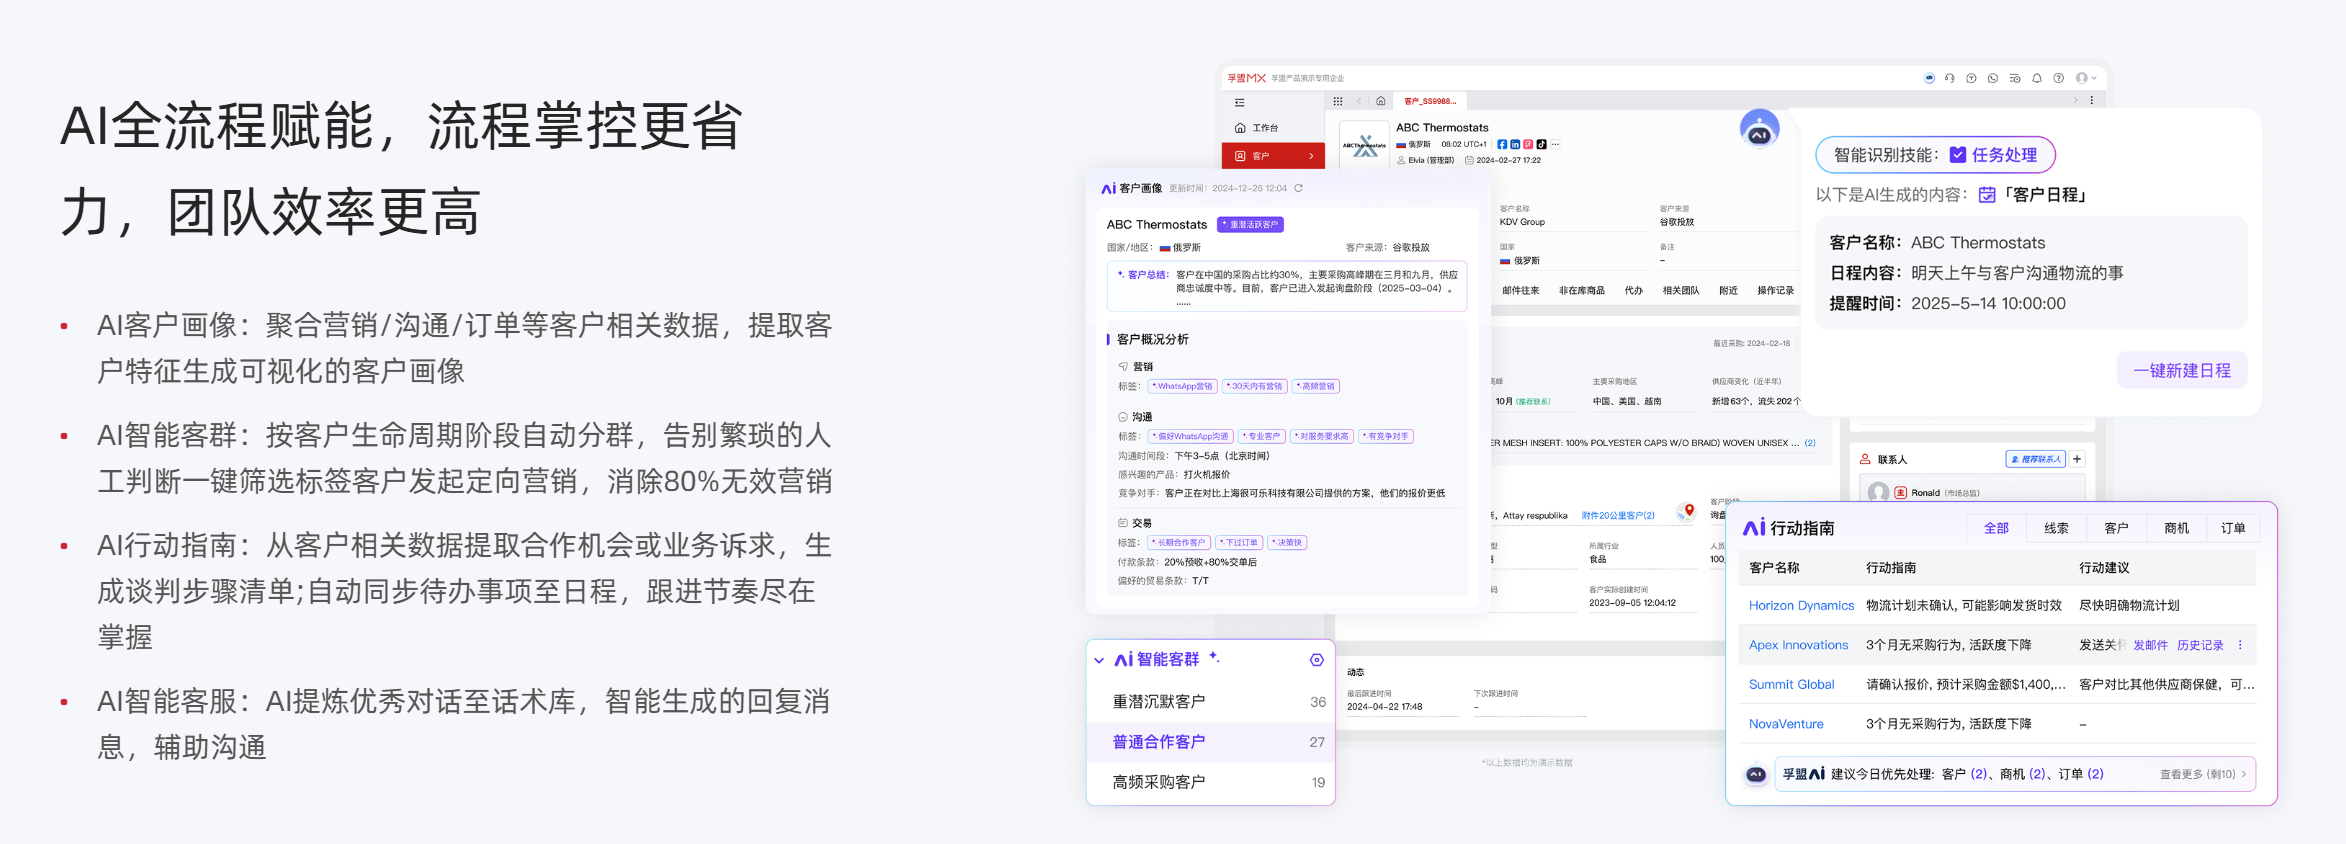This screenshot has height=844, width=2346.
Task: Open the 相关团队 tab
Action: (1681, 291)
